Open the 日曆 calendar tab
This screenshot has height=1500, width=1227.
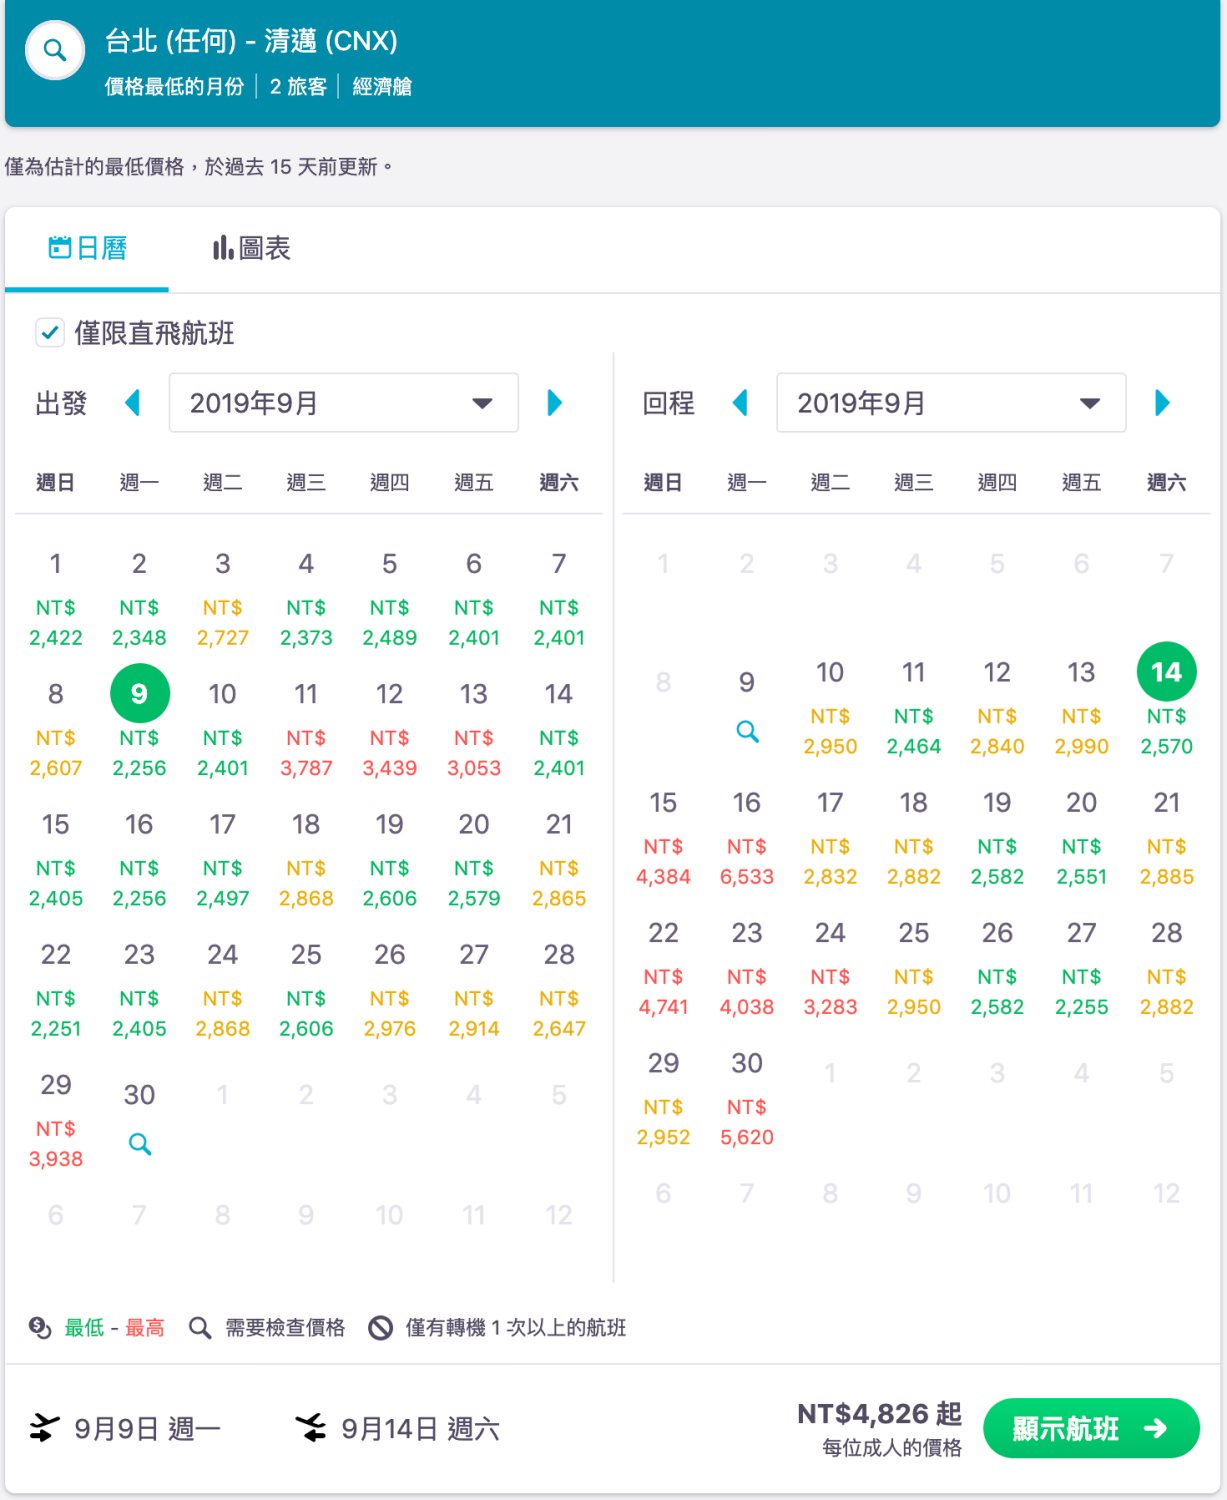click(x=87, y=248)
